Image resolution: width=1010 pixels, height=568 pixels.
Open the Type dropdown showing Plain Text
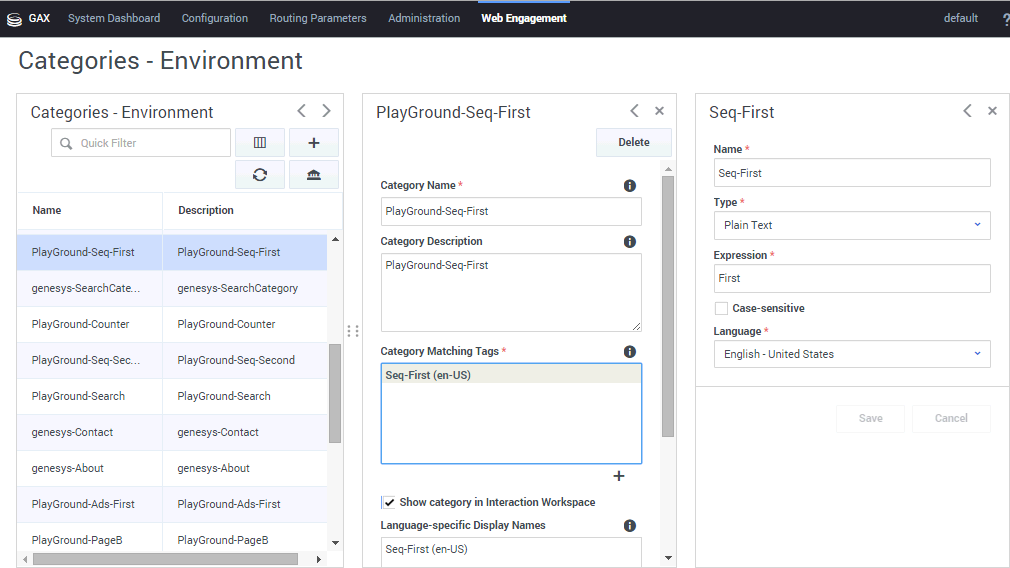[x=852, y=225]
